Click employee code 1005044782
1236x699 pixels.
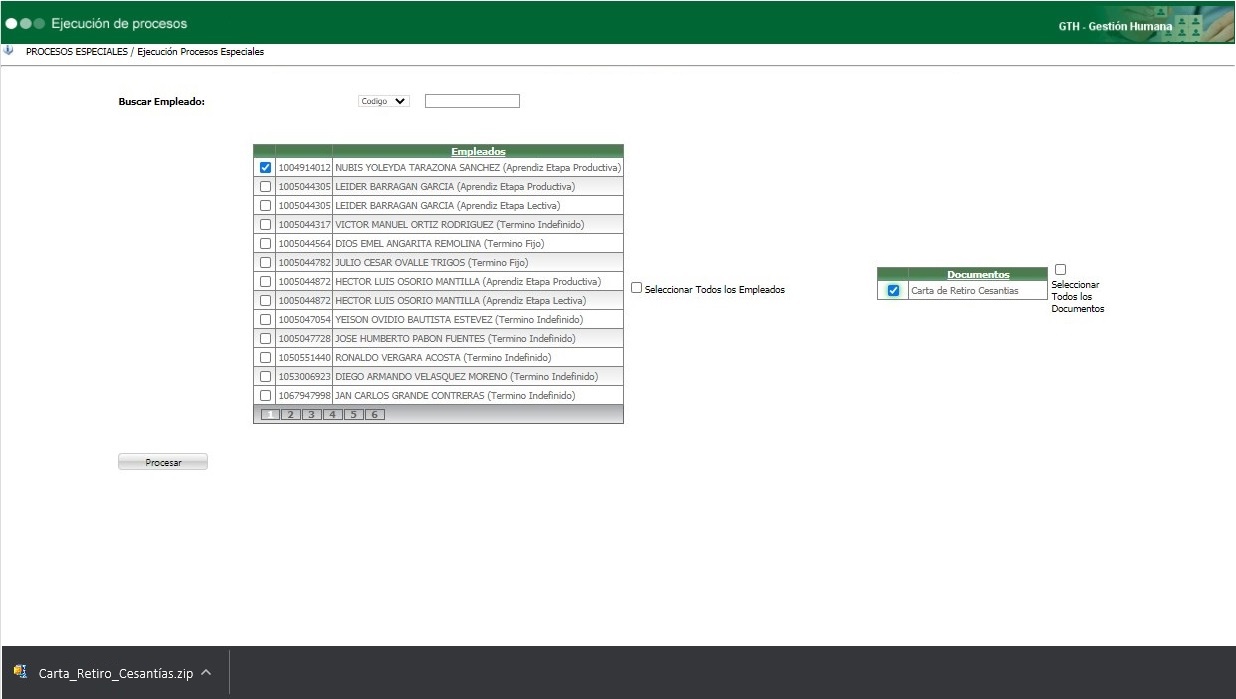coord(304,263)
